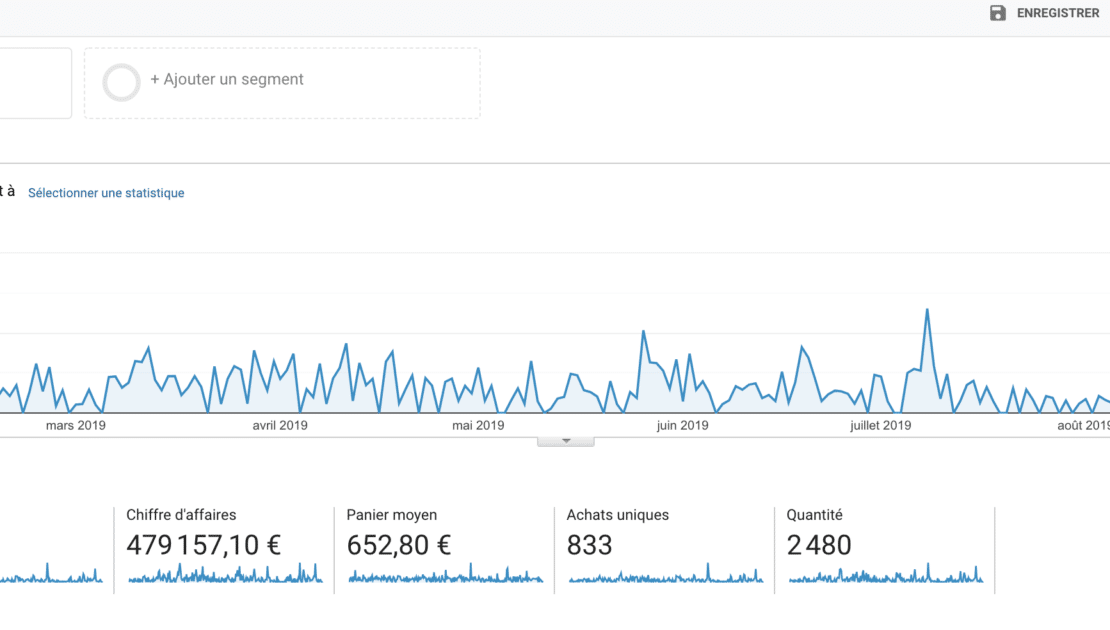The width and height of the screenshot is (1110, 630).
Task: Click the "Quantité" metric title
Action: (815, 516)
